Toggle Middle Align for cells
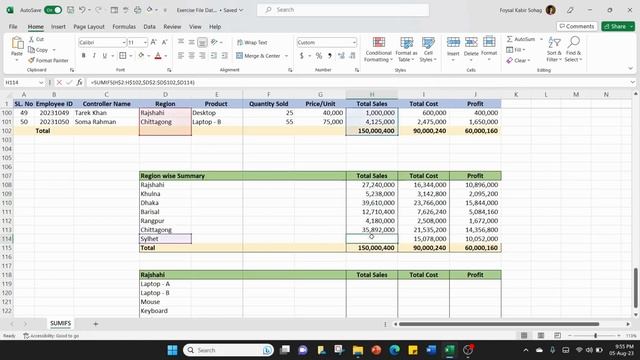The width and height of the screenshot is (640, 360). click(191, 42)
